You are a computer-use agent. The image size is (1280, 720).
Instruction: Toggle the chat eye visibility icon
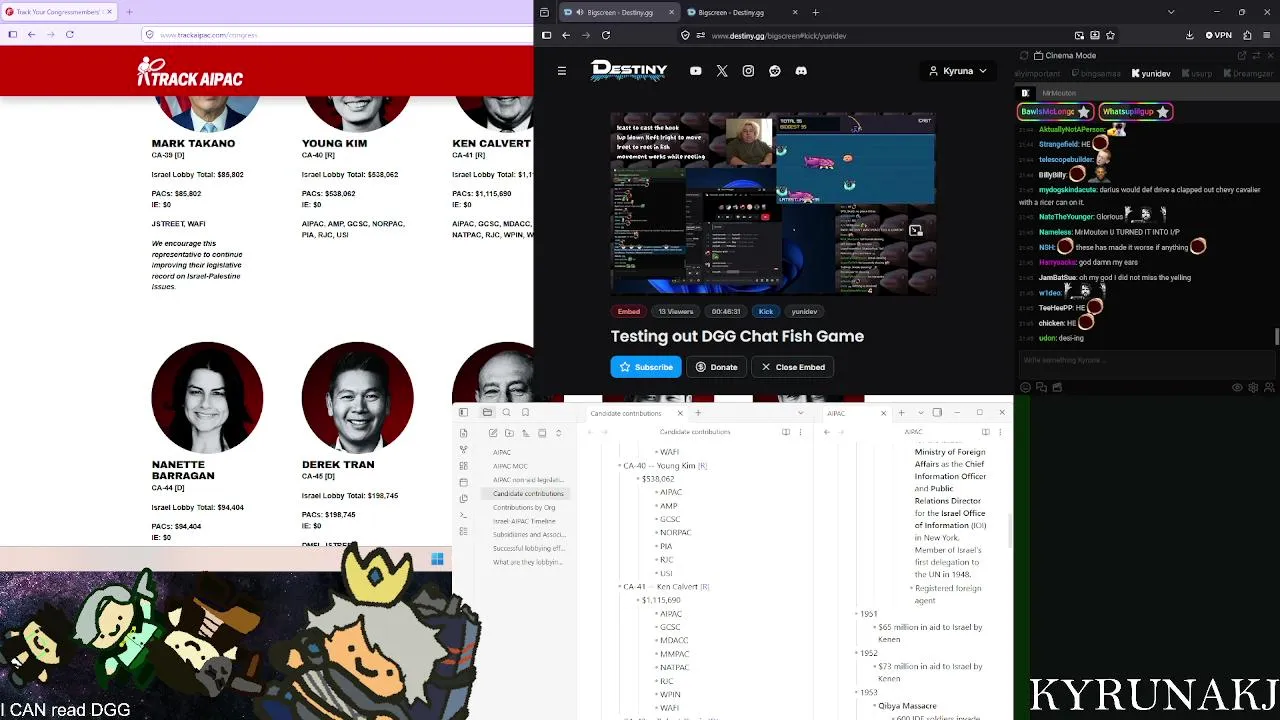tap(1237, 388)
